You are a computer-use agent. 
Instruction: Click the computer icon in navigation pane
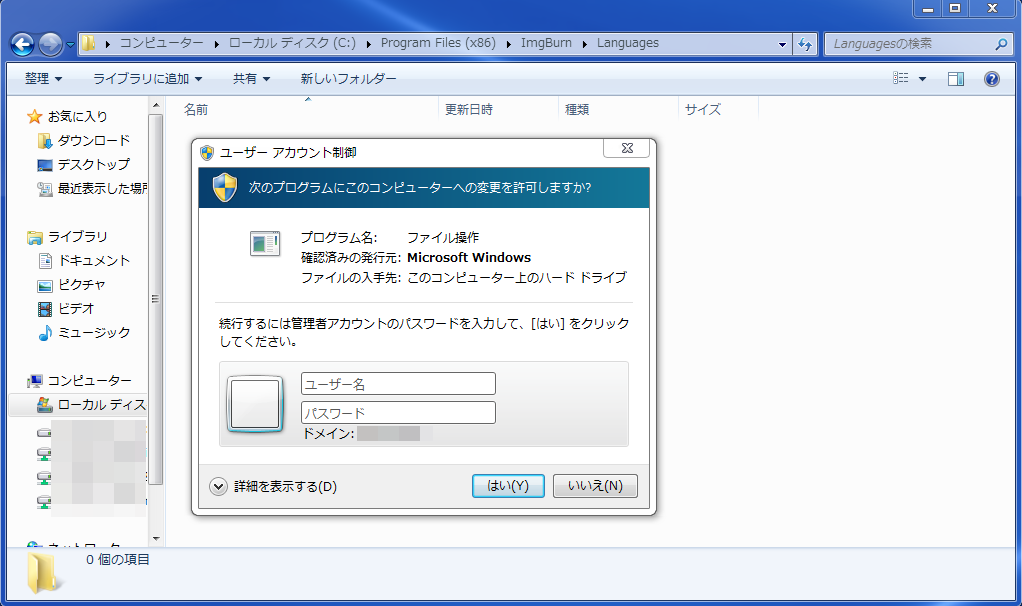[35, 381]
